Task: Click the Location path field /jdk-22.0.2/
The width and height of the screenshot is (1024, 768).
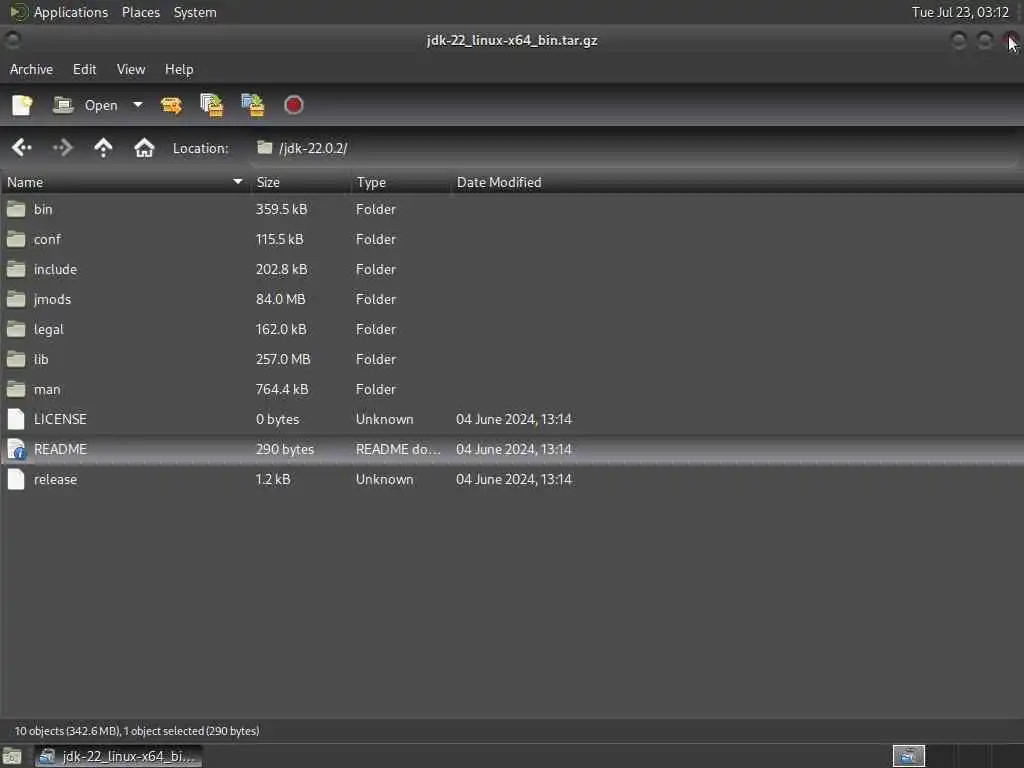Action: [633, 148]
